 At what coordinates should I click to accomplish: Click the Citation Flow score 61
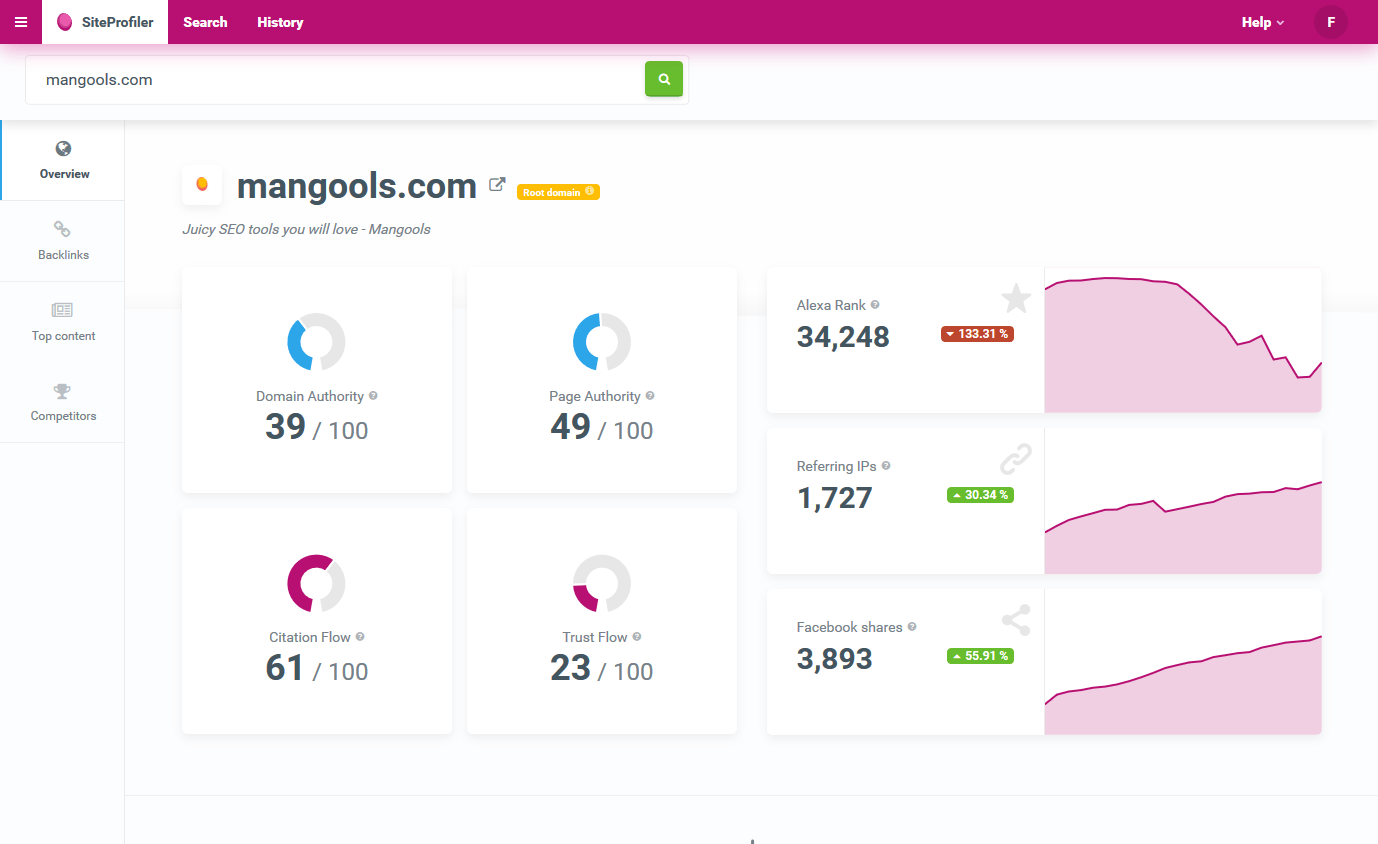[x=285, y=668]
